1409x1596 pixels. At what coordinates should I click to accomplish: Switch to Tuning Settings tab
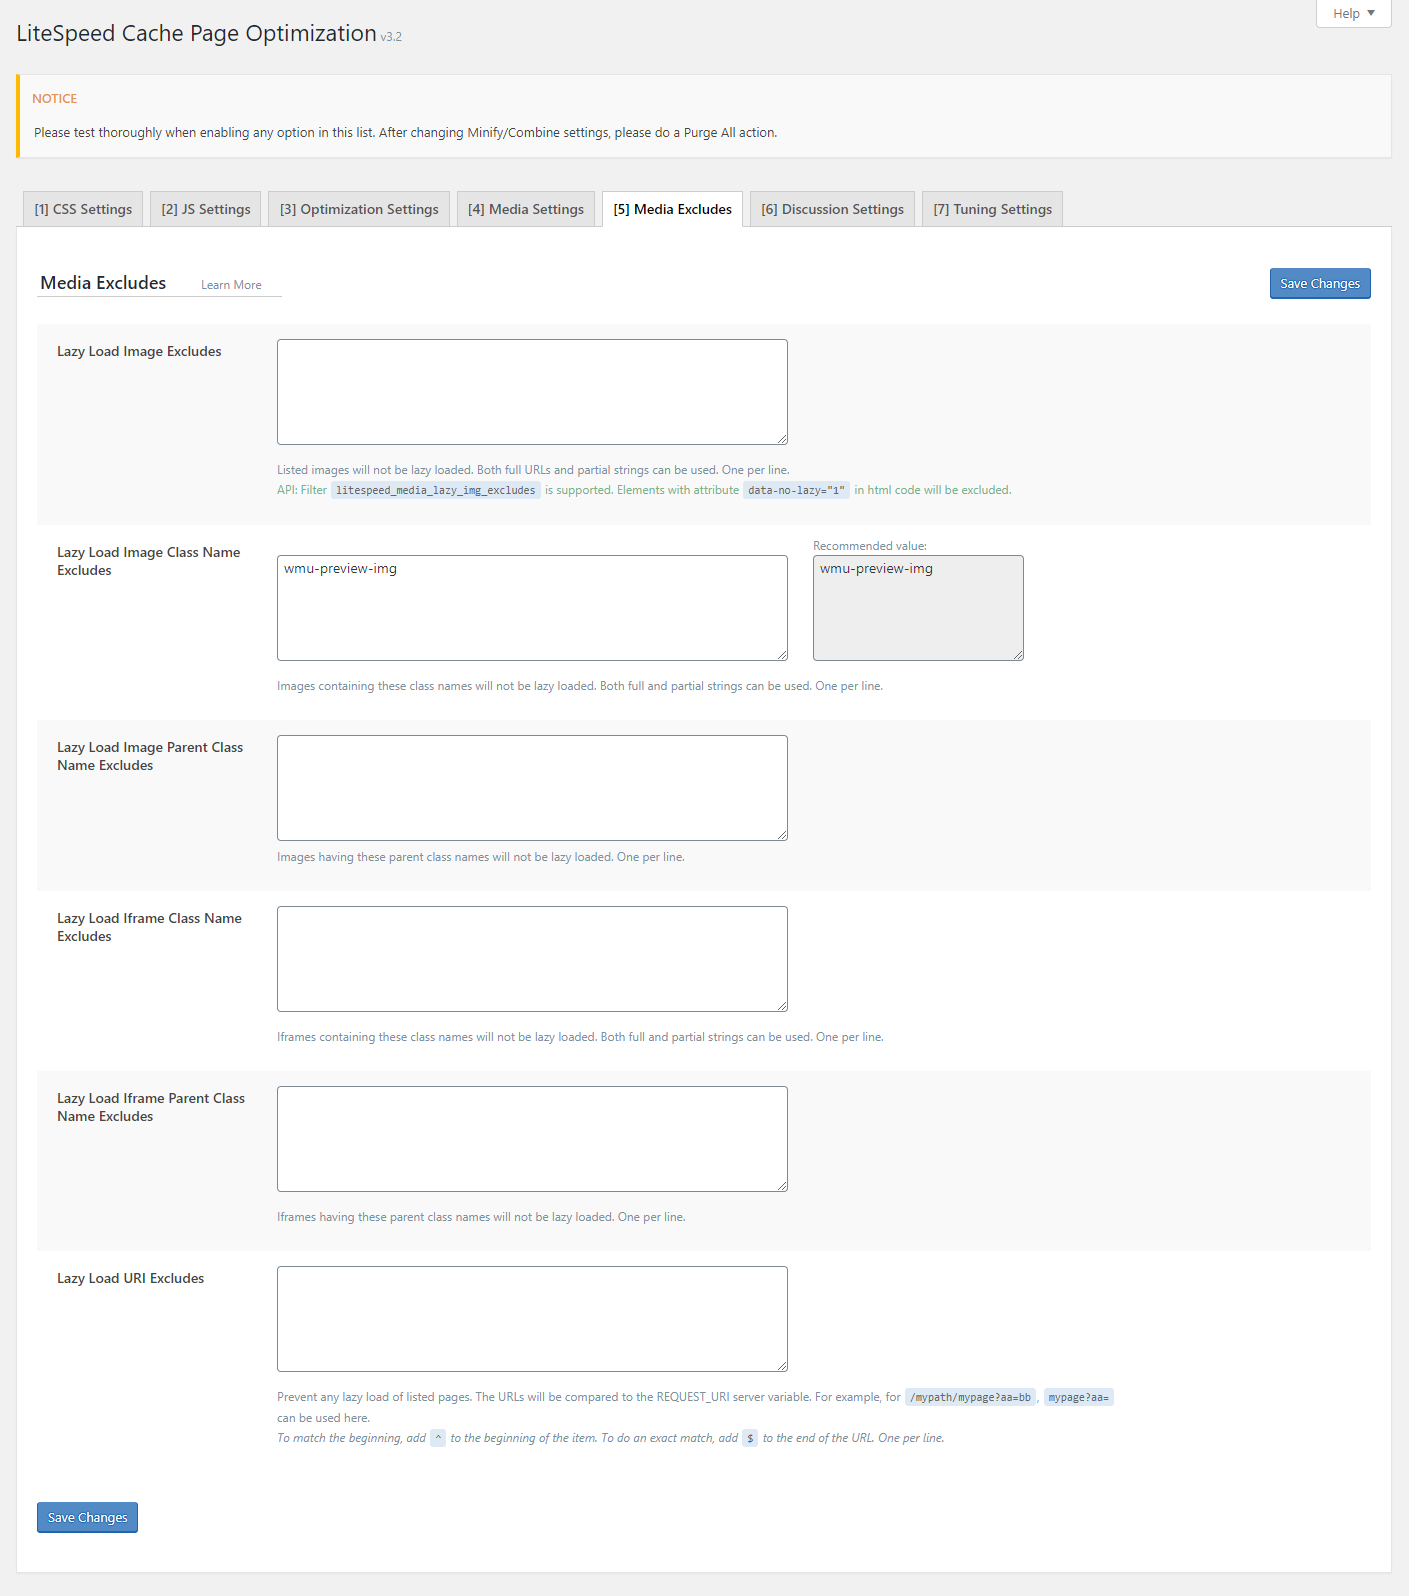point(992,209)
